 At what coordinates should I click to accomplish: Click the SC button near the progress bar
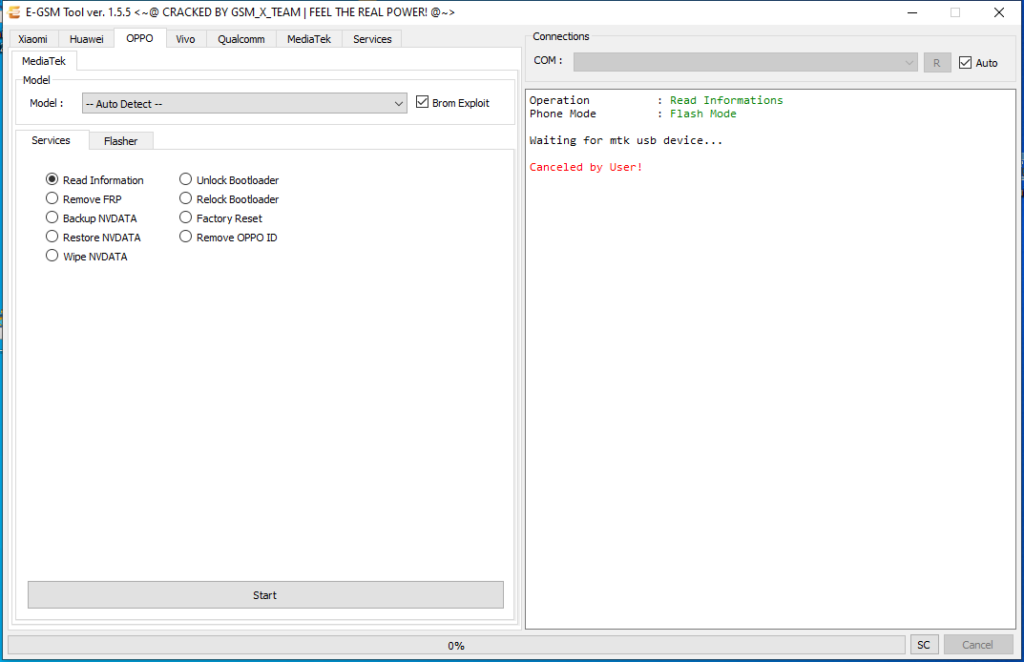pyautogui.click(x=923, y=644)
